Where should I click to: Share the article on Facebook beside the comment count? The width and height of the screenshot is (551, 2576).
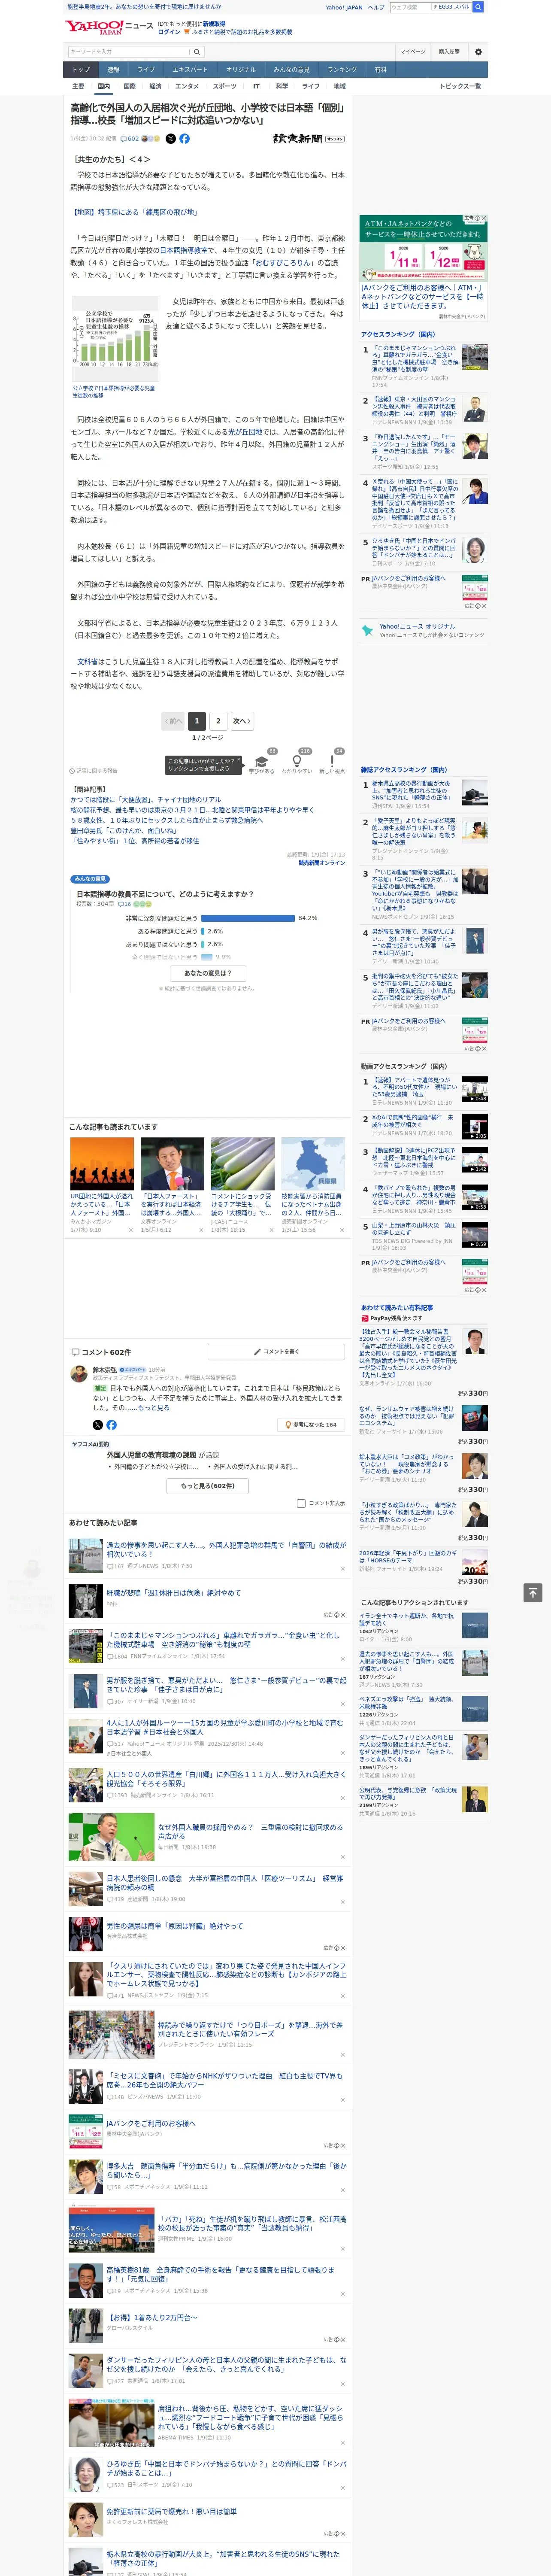184,139
